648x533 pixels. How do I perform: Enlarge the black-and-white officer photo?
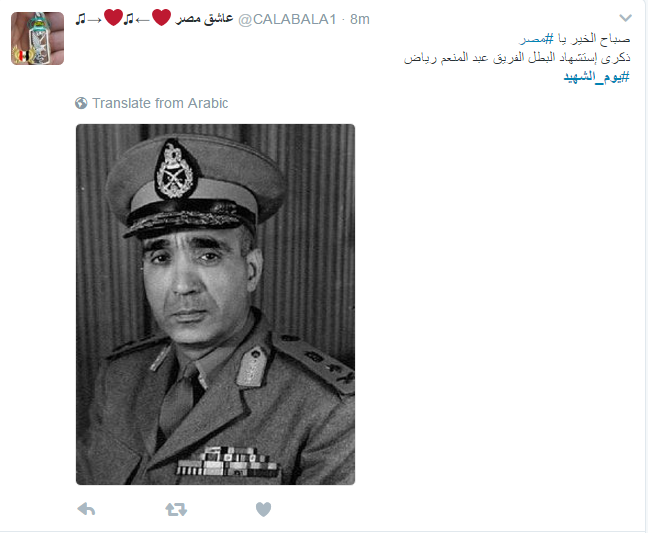click(x=215, y=305)
